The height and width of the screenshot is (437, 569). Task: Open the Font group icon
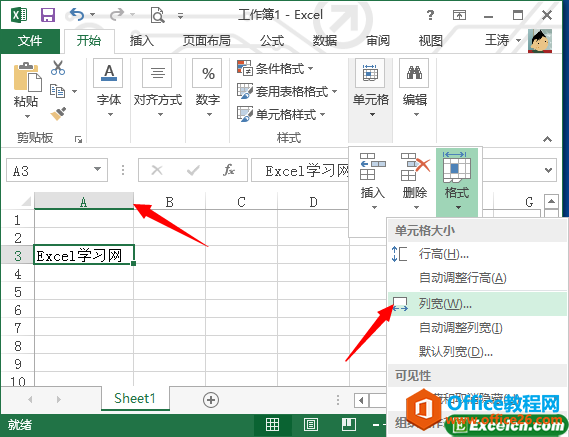pyautogui.click(x=109, y=73)
